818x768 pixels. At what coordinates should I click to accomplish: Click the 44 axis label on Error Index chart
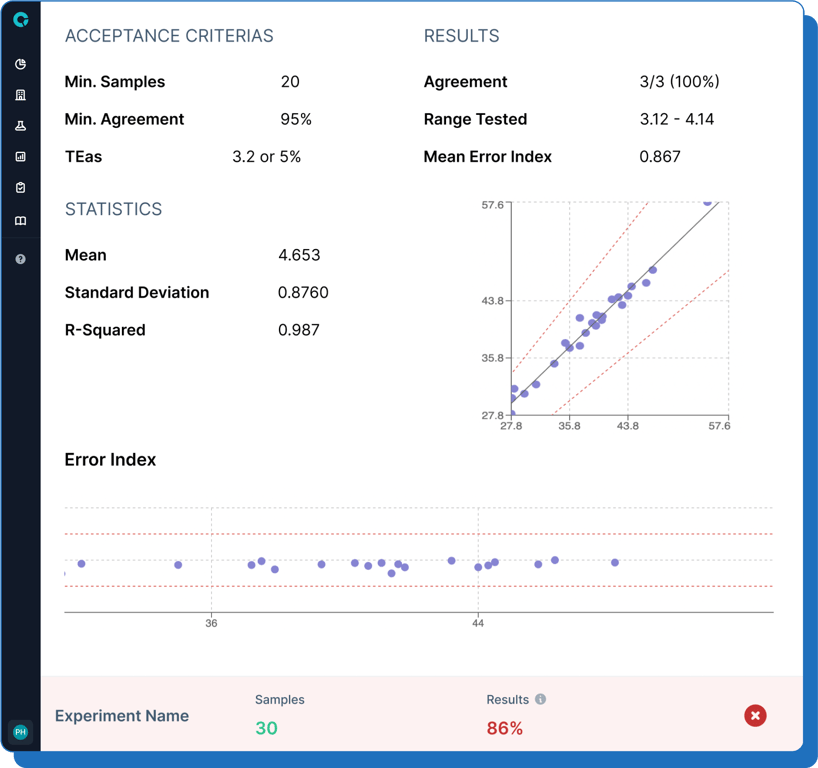478,623
